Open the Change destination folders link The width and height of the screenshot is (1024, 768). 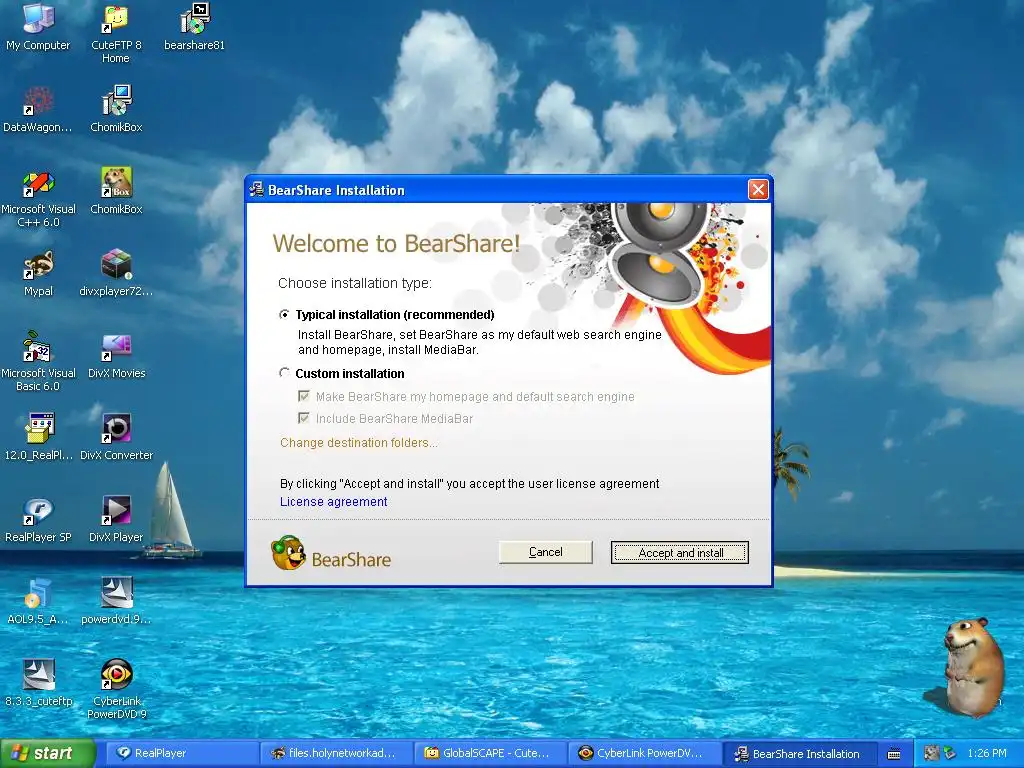pyautogui.click(x=359, y=443)
